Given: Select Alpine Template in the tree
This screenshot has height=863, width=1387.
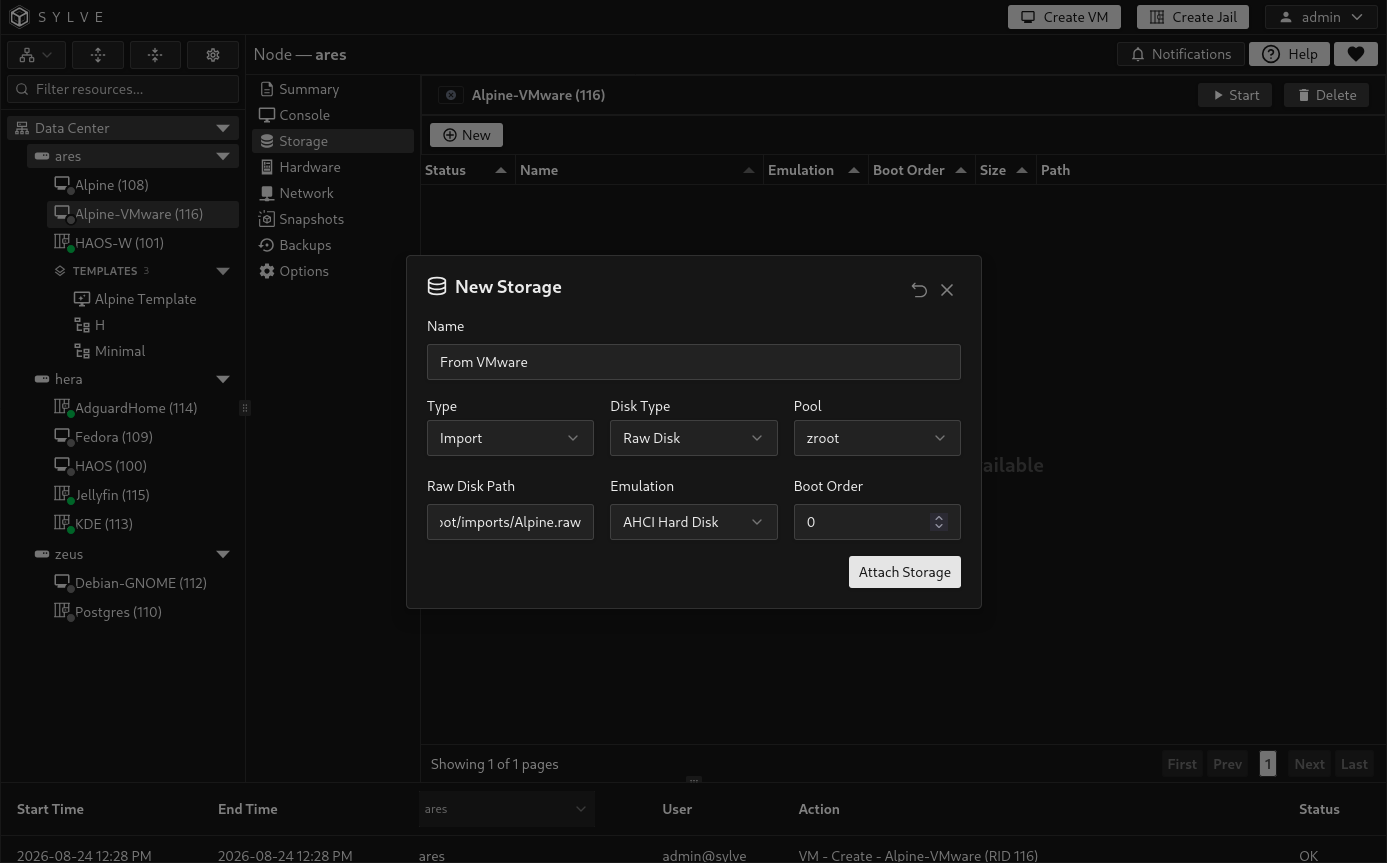Looking at the screenshot, I should [135, 299].
